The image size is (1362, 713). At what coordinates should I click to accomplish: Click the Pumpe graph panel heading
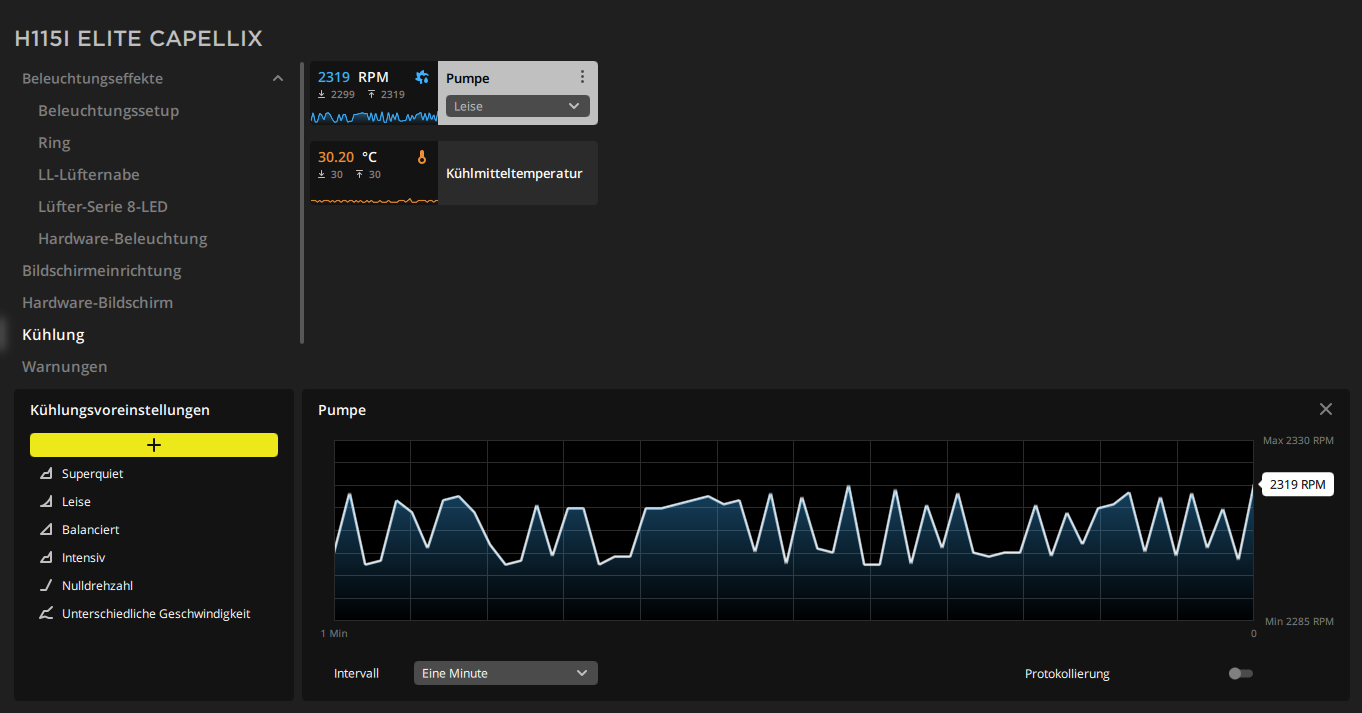point(342,410)
